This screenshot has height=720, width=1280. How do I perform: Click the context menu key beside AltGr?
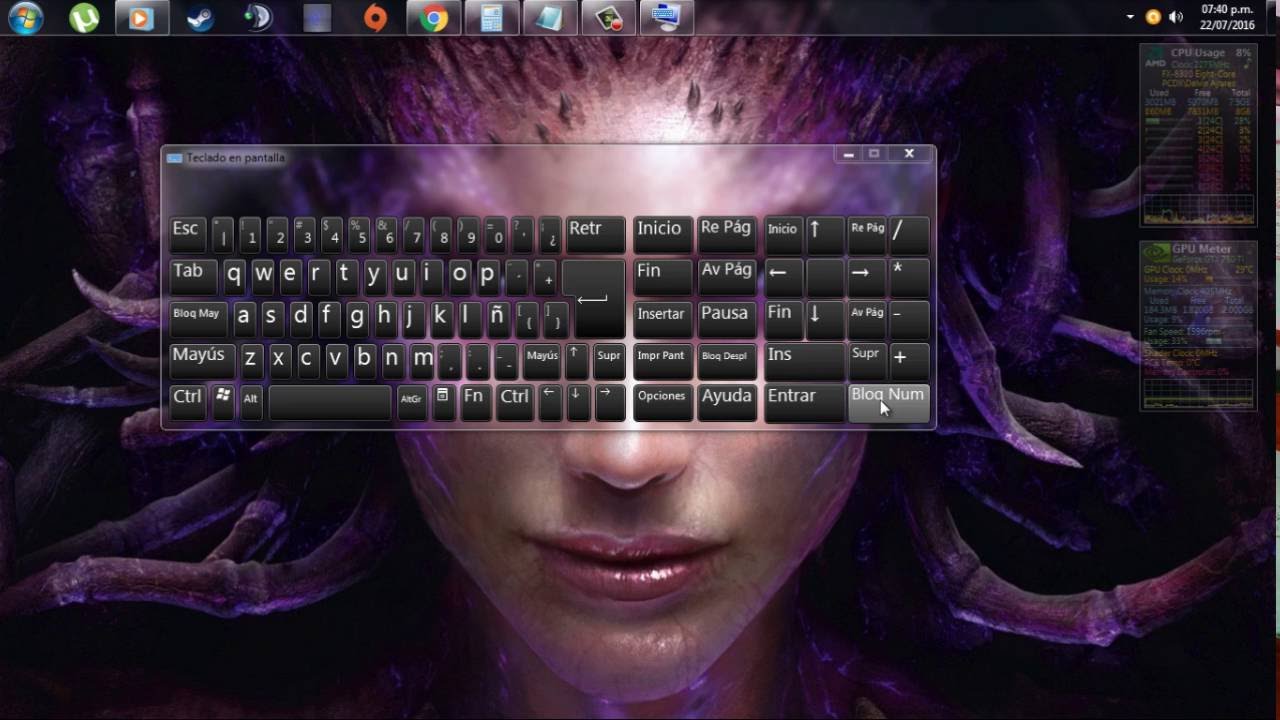pyautogui.click(x=442, y=401)
